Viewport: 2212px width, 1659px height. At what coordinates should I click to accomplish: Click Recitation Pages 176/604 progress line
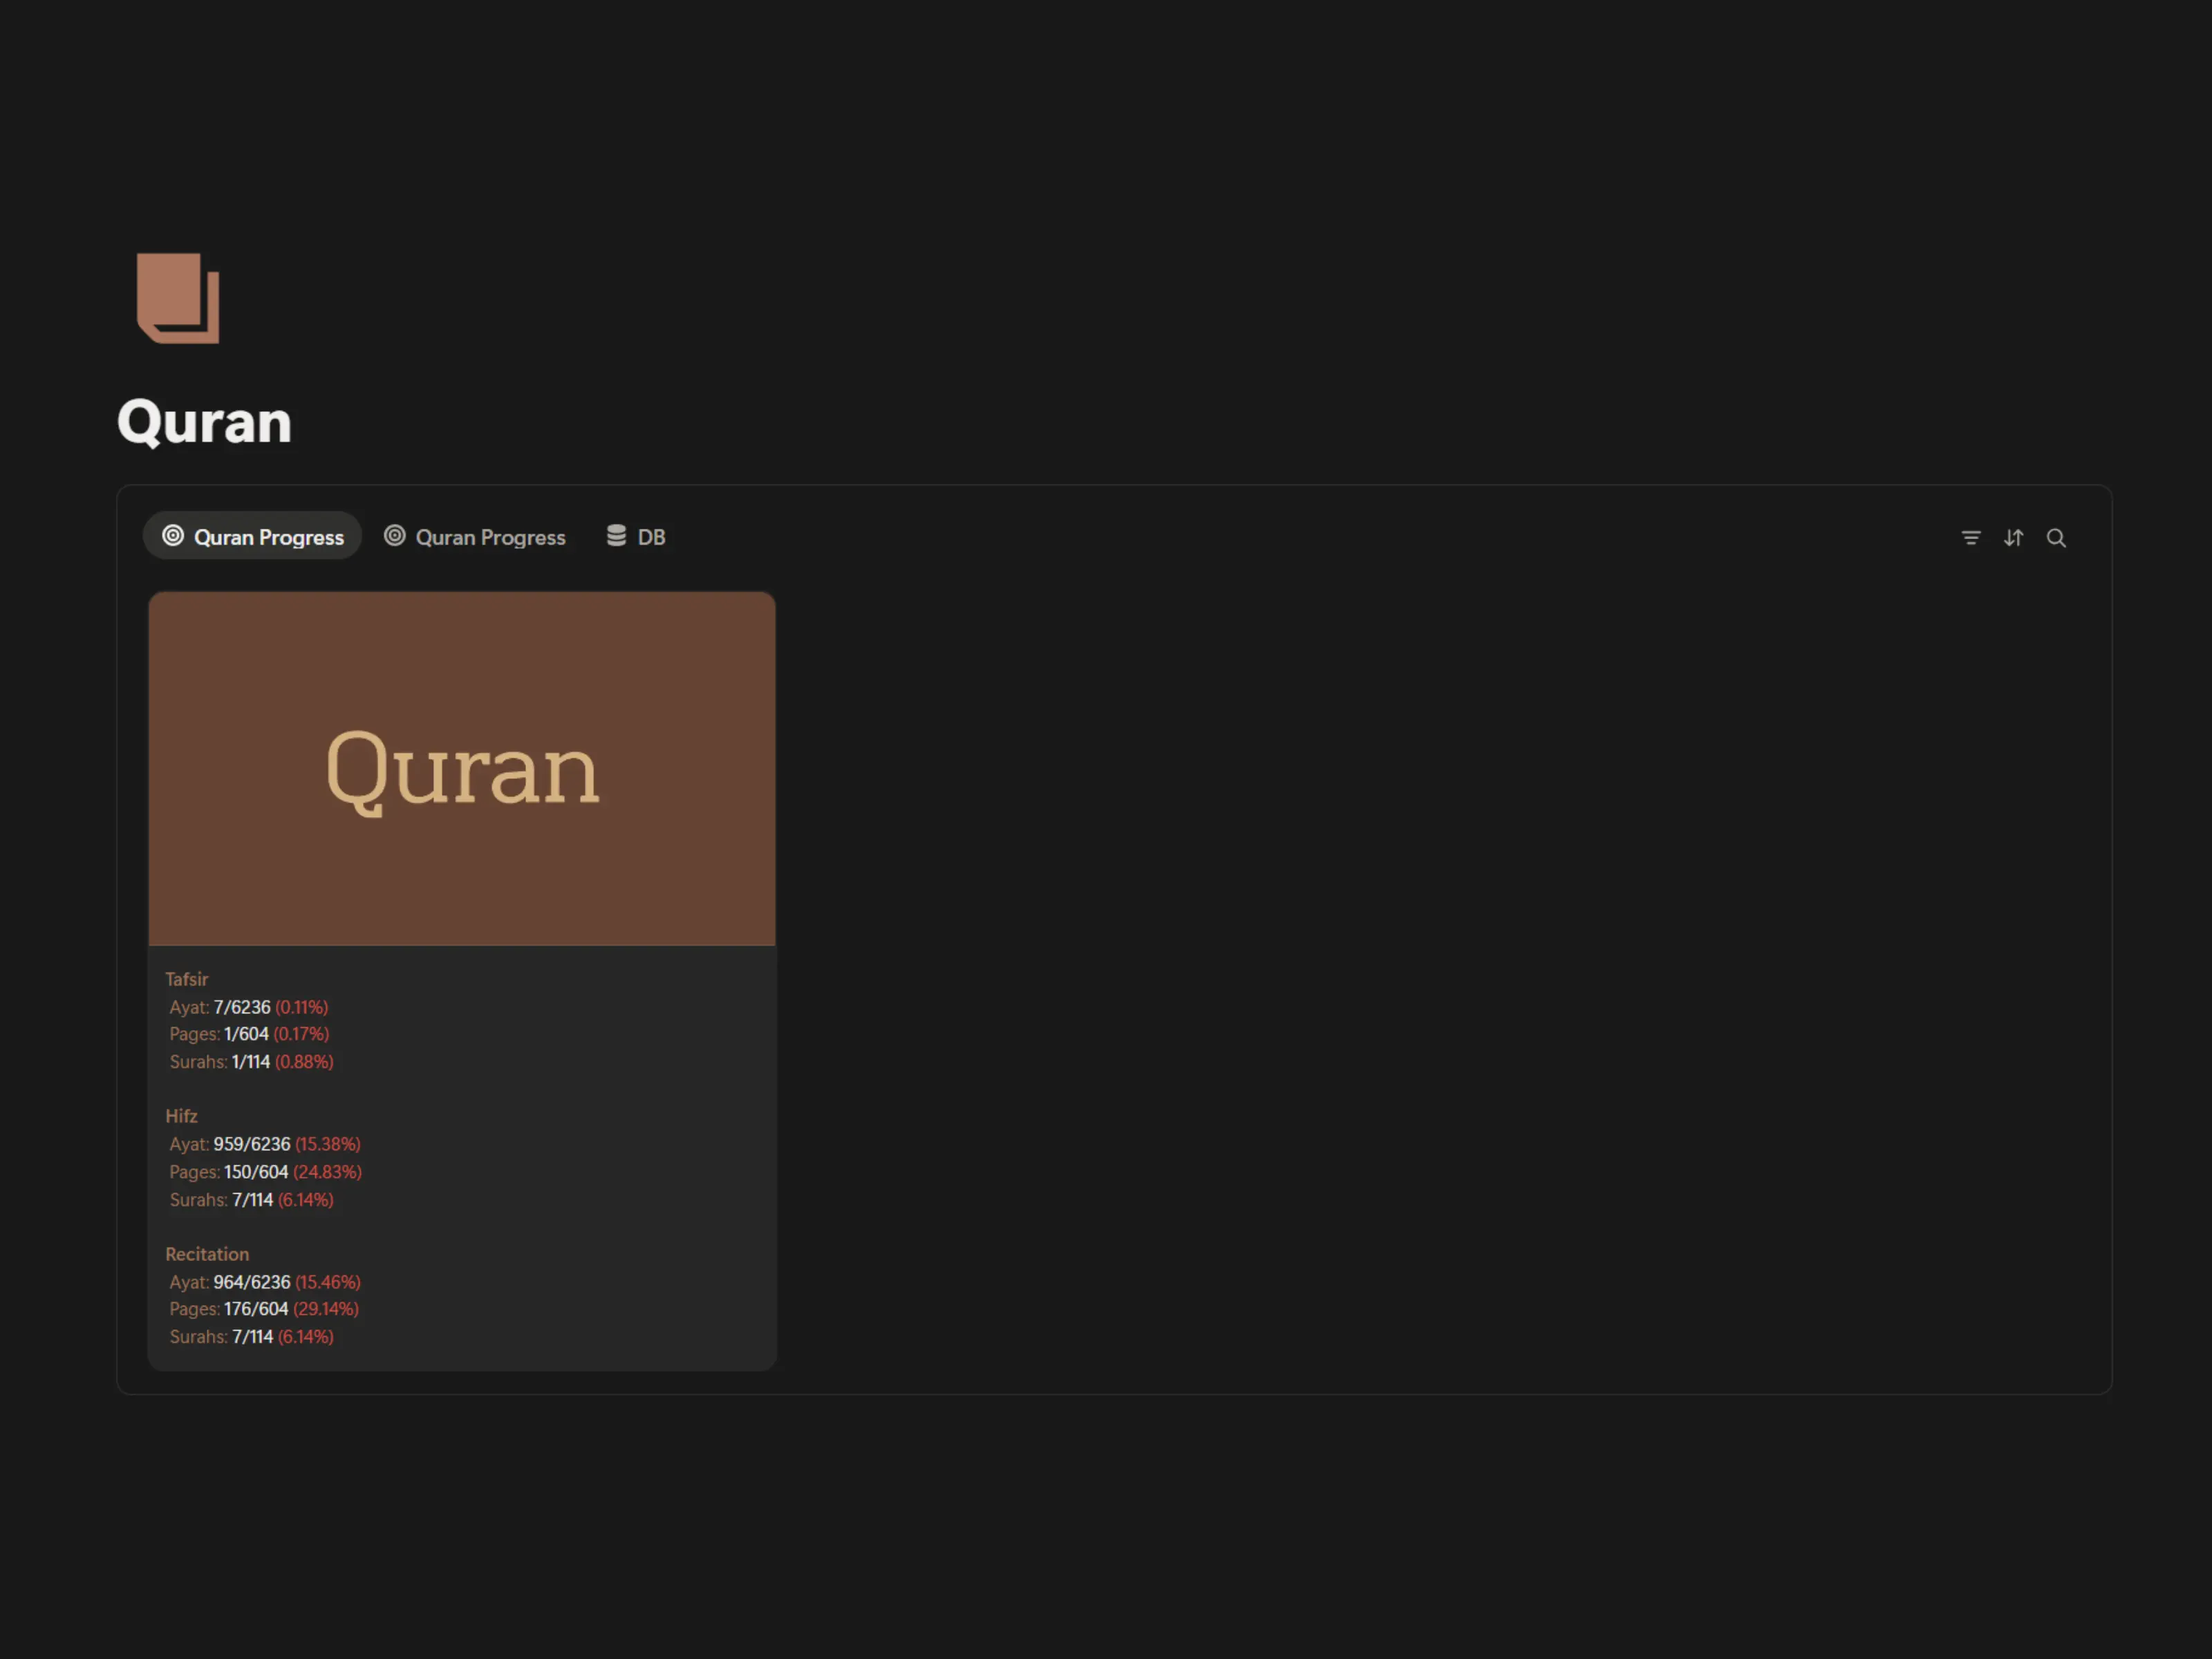point(263,1309)
